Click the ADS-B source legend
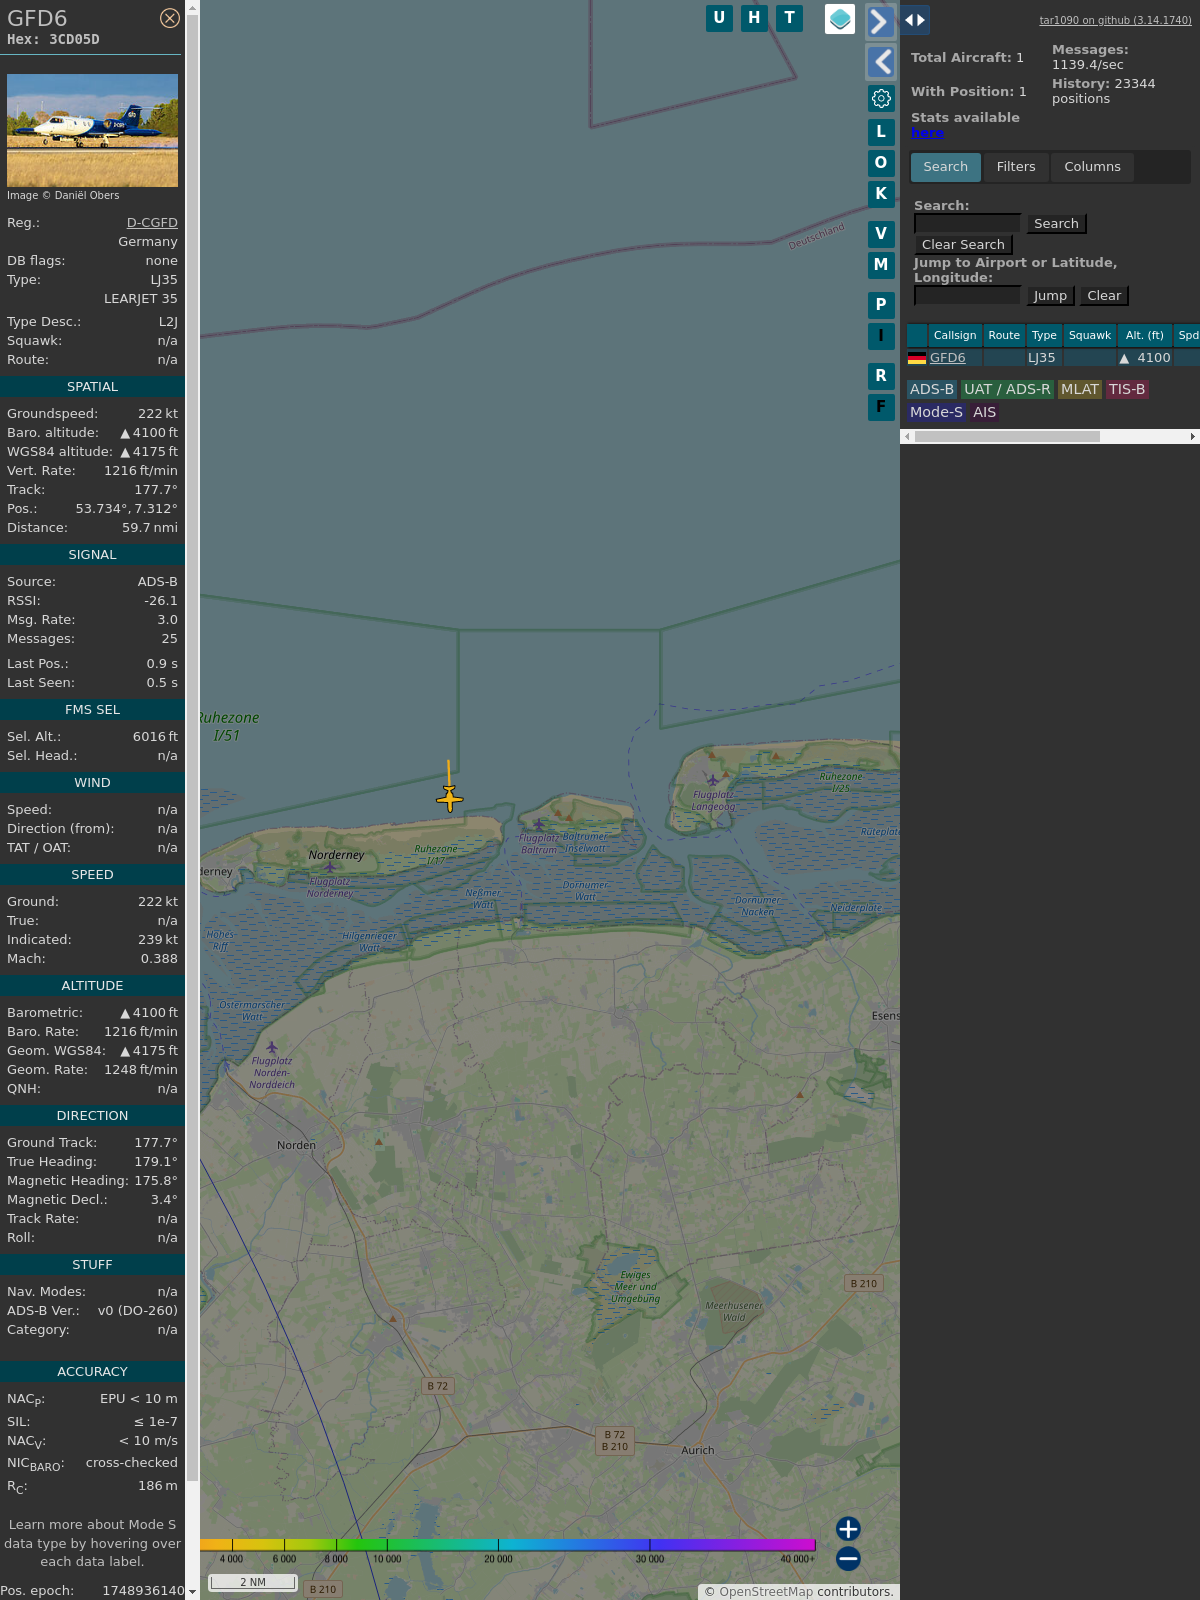 pos(932,390)
